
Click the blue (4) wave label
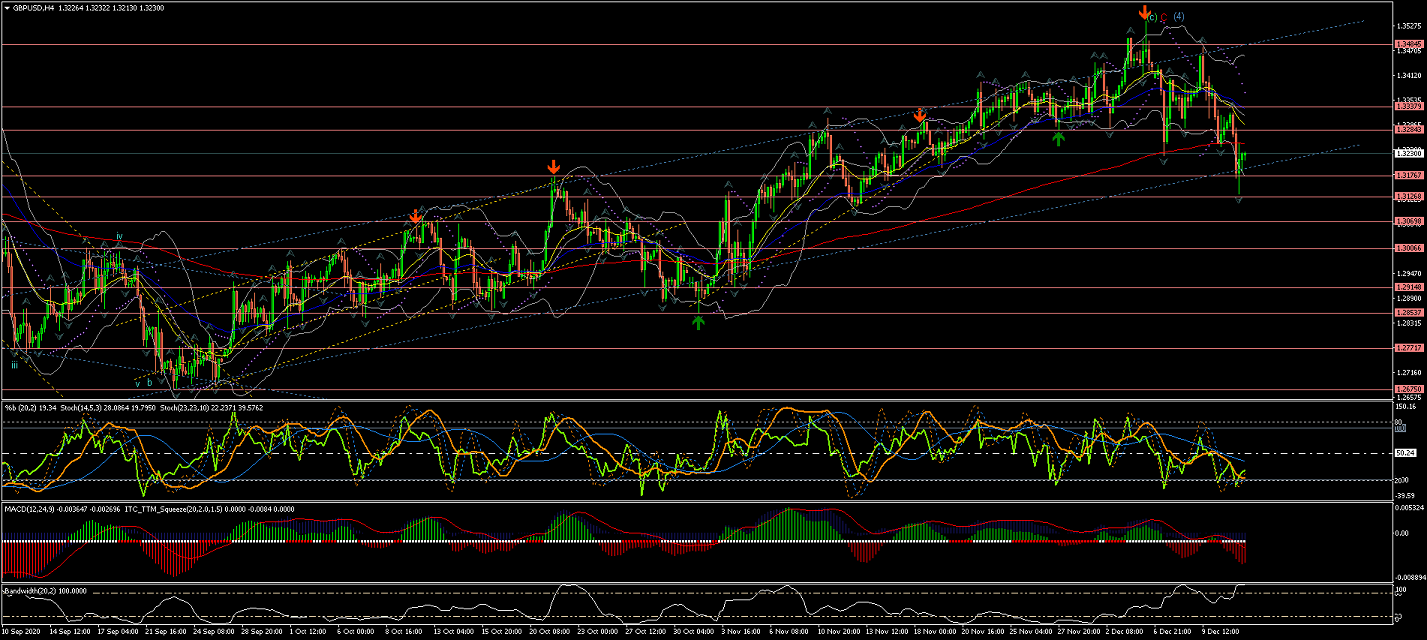[x=1179, y=16]
